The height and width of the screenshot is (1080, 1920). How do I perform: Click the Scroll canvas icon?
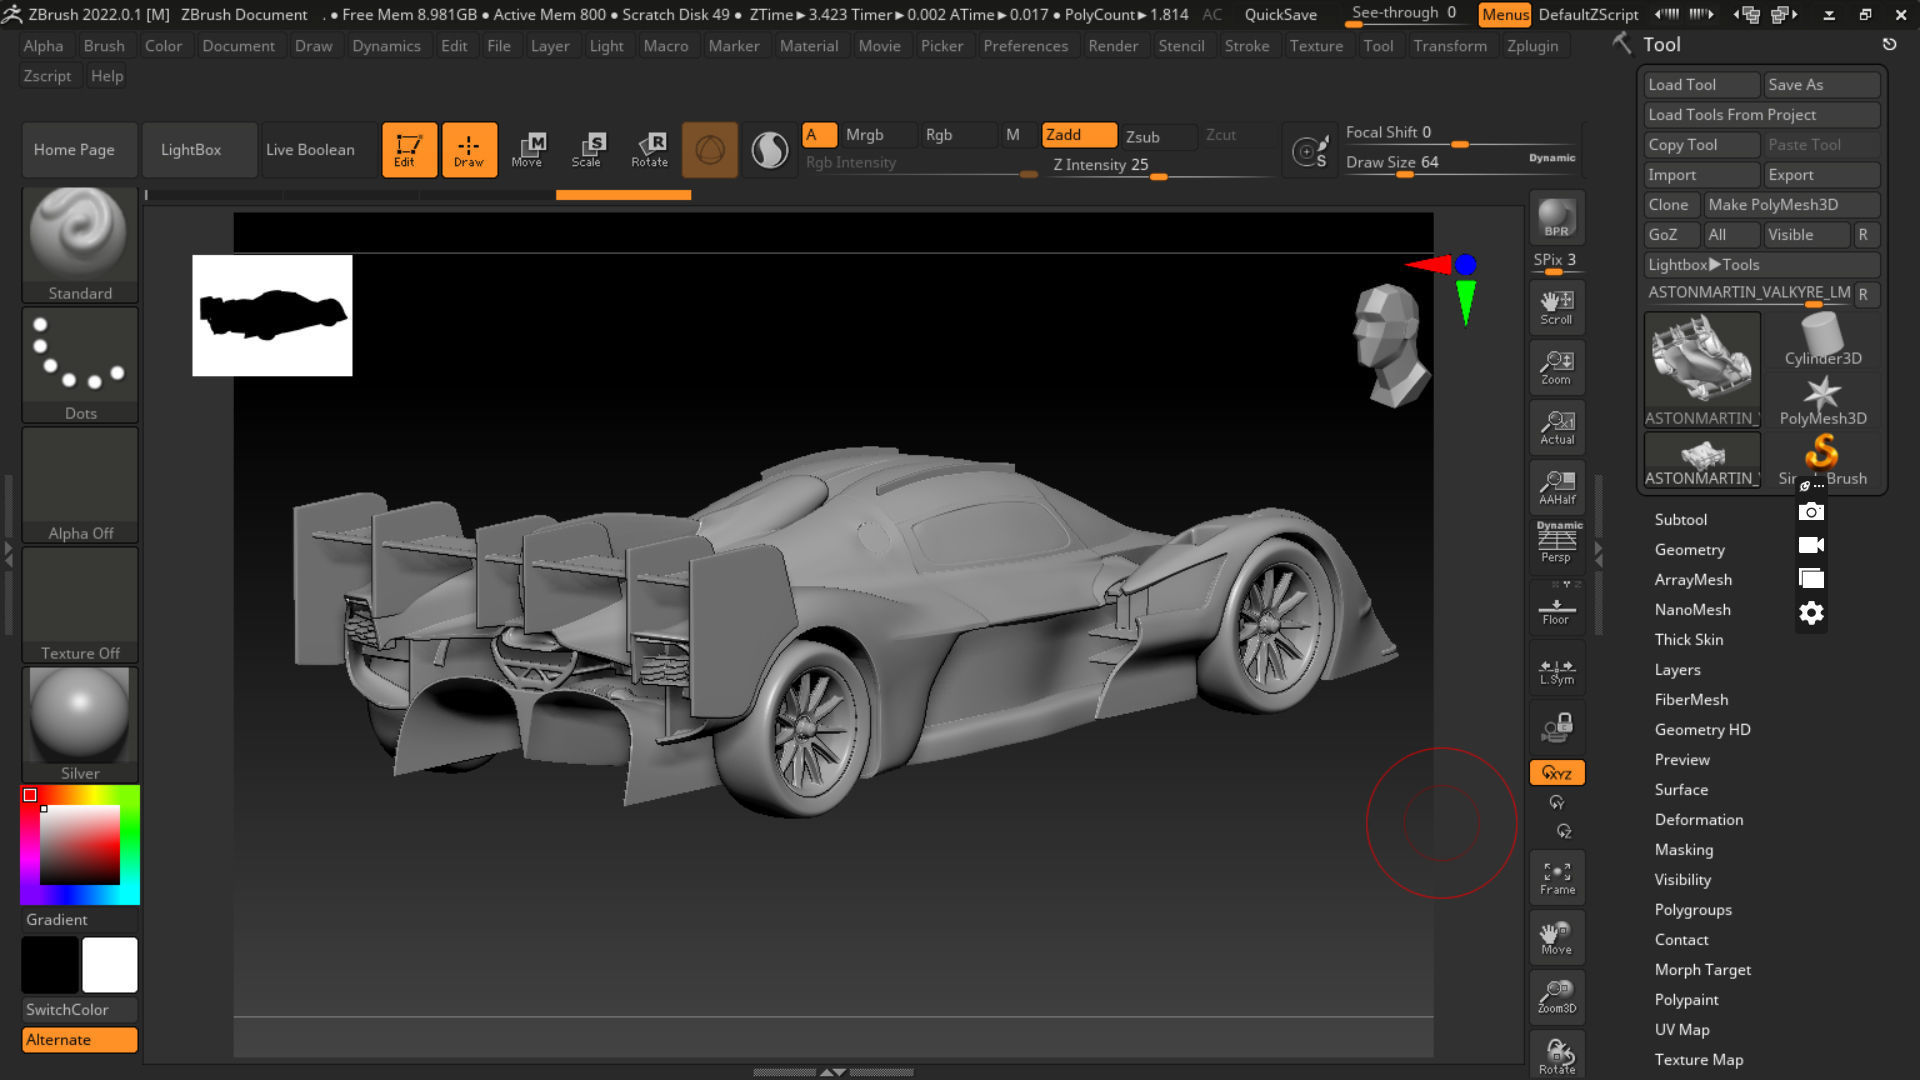1557,307
